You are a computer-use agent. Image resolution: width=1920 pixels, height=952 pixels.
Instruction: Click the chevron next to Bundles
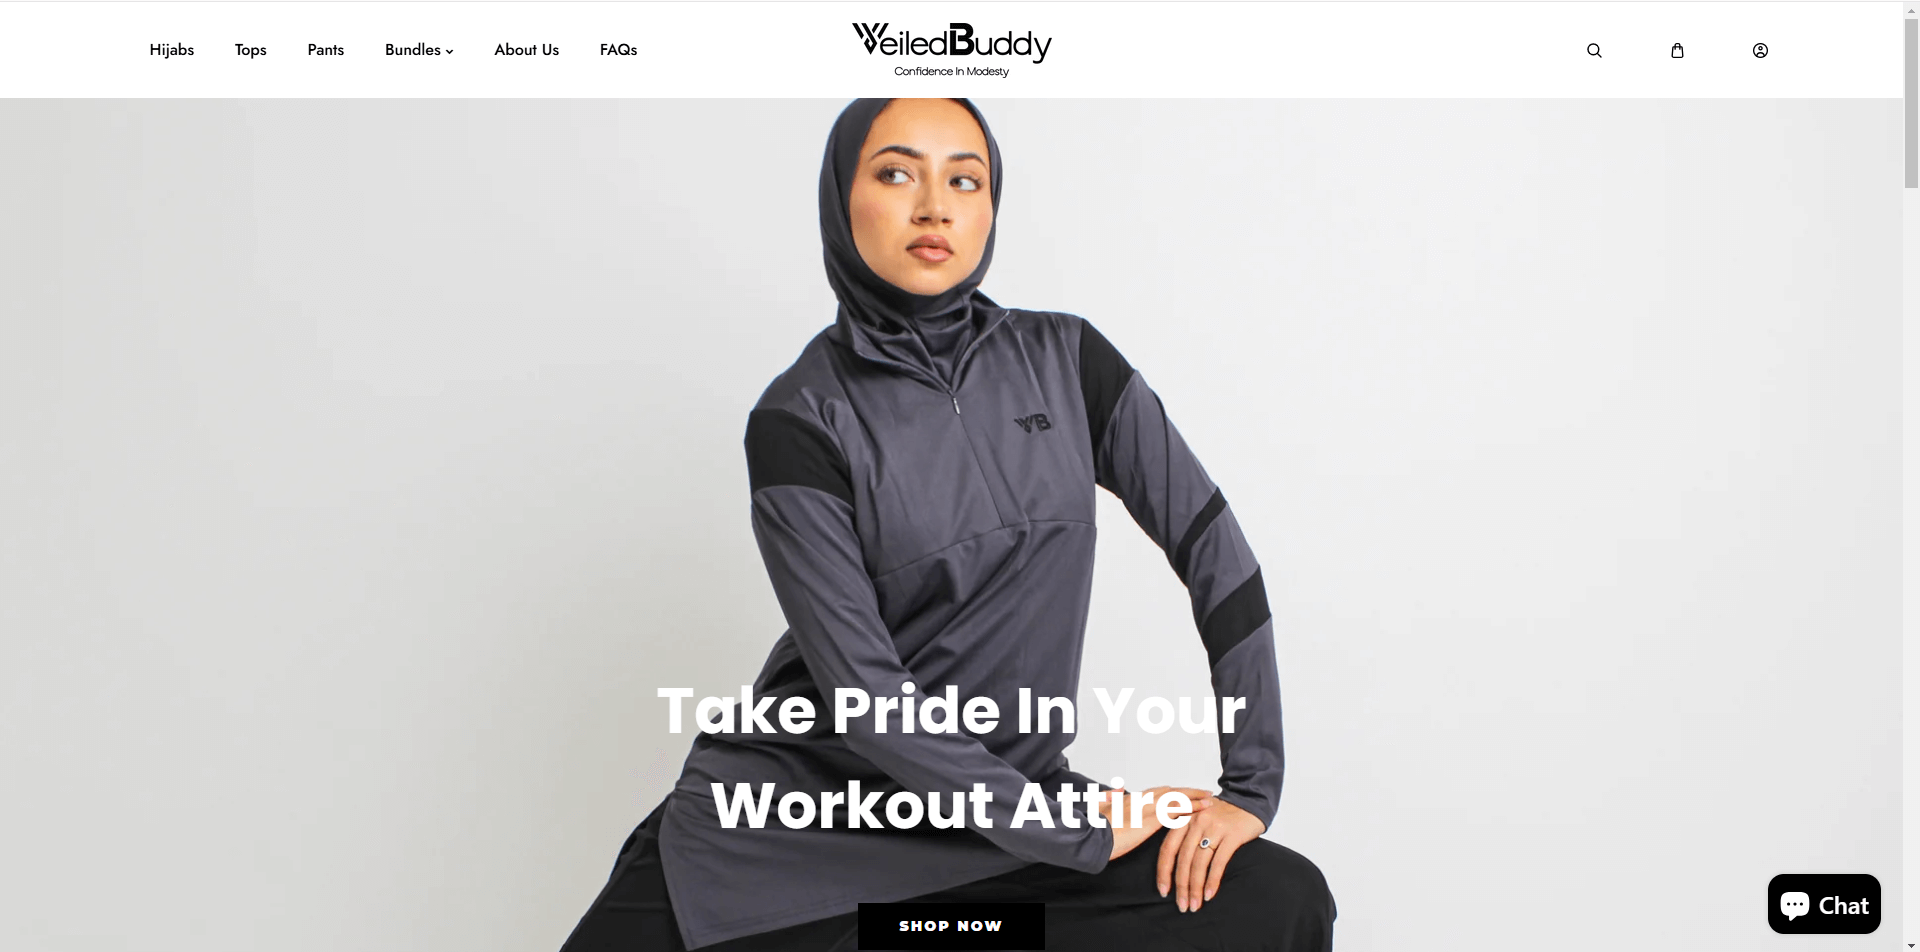[450, 51]
